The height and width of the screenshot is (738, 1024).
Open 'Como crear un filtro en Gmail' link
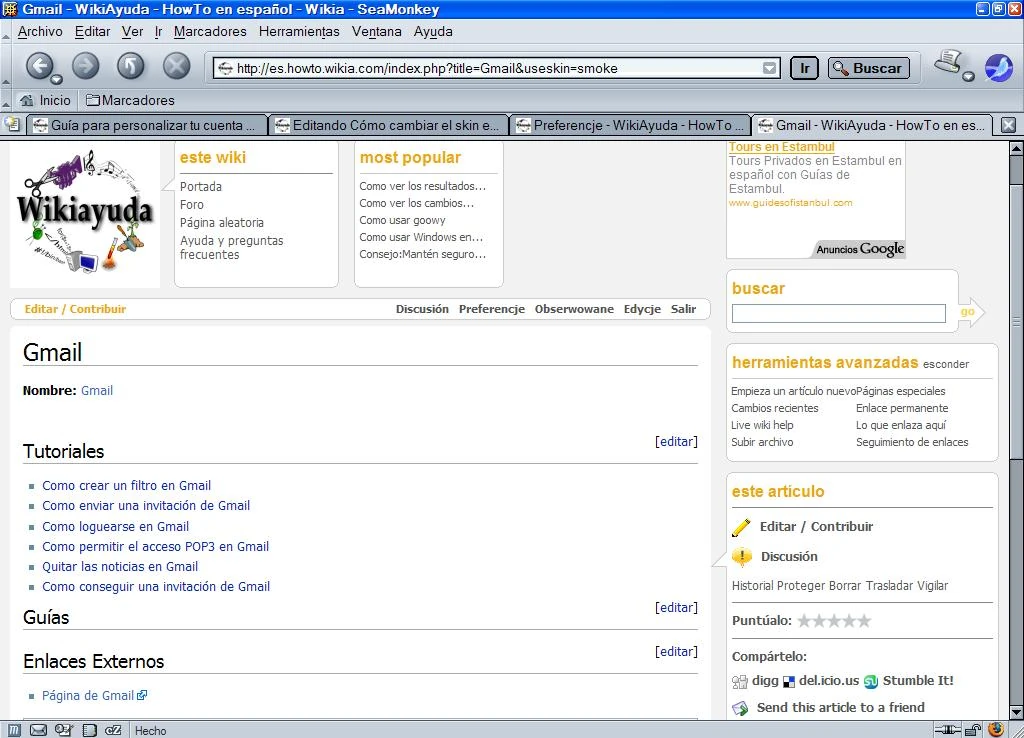click(127, 485)
